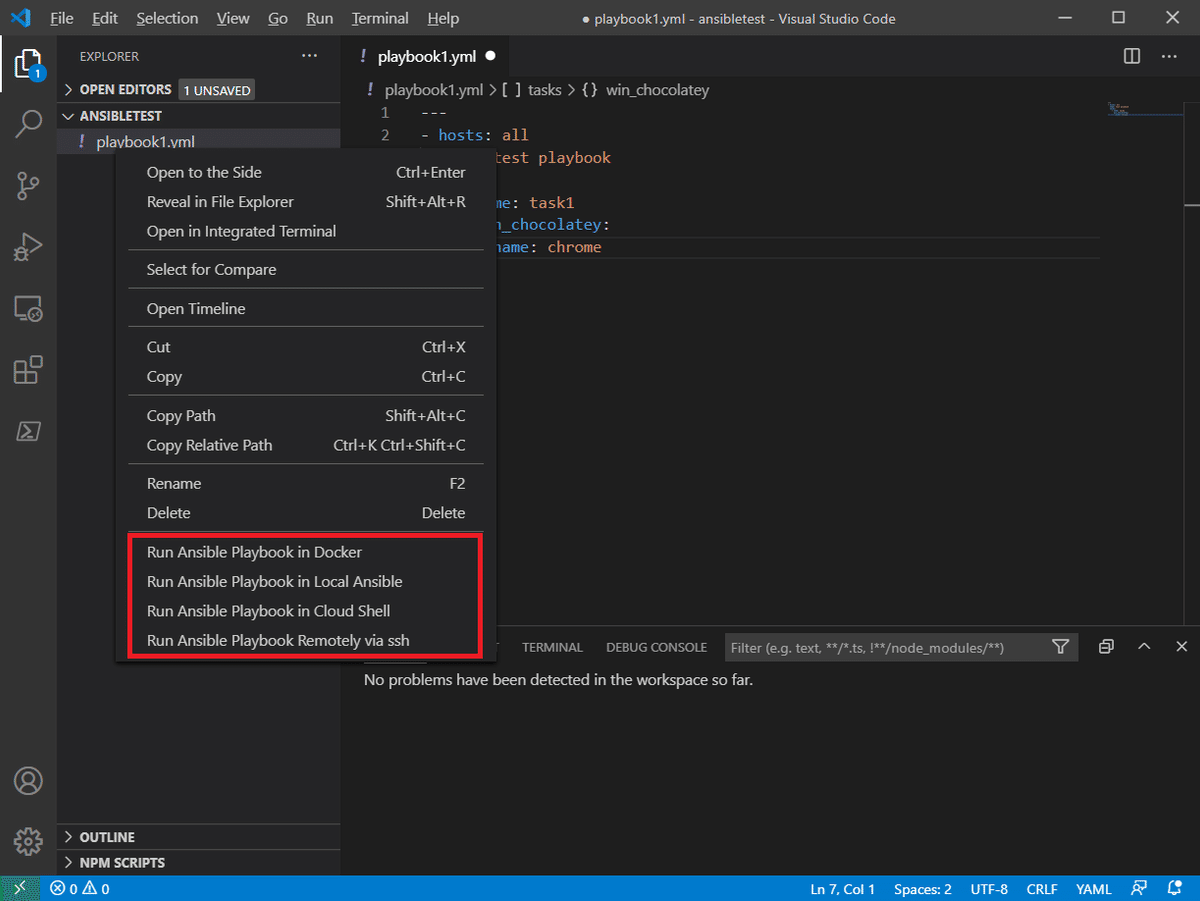Screen dimensions: 1200x901
Task: Open the Extensions view icon
Action: pos(28,370)
